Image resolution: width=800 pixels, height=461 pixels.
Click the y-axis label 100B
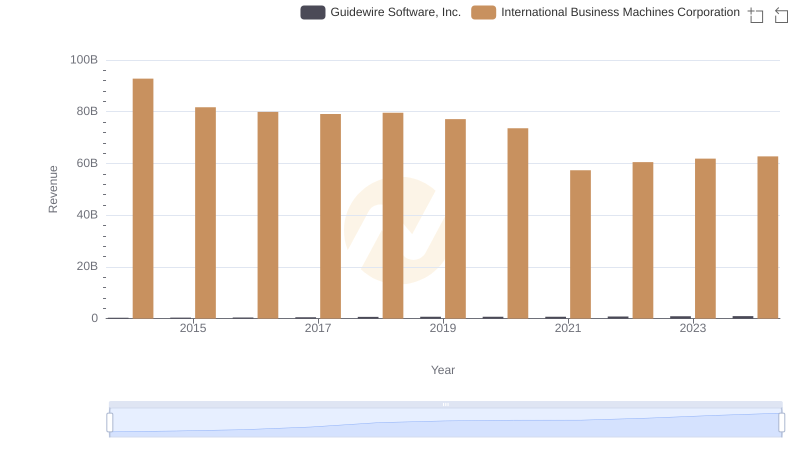84,60
